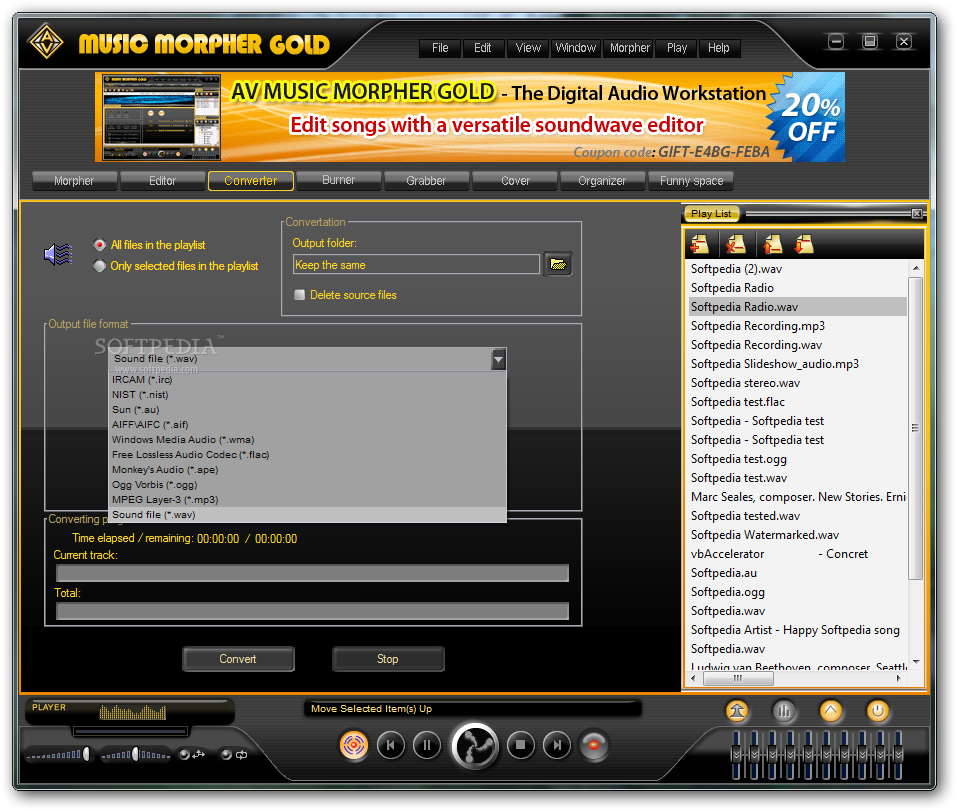Move selected playlist item up icon
Screen dimensions: 957x811
click(772, 245)
